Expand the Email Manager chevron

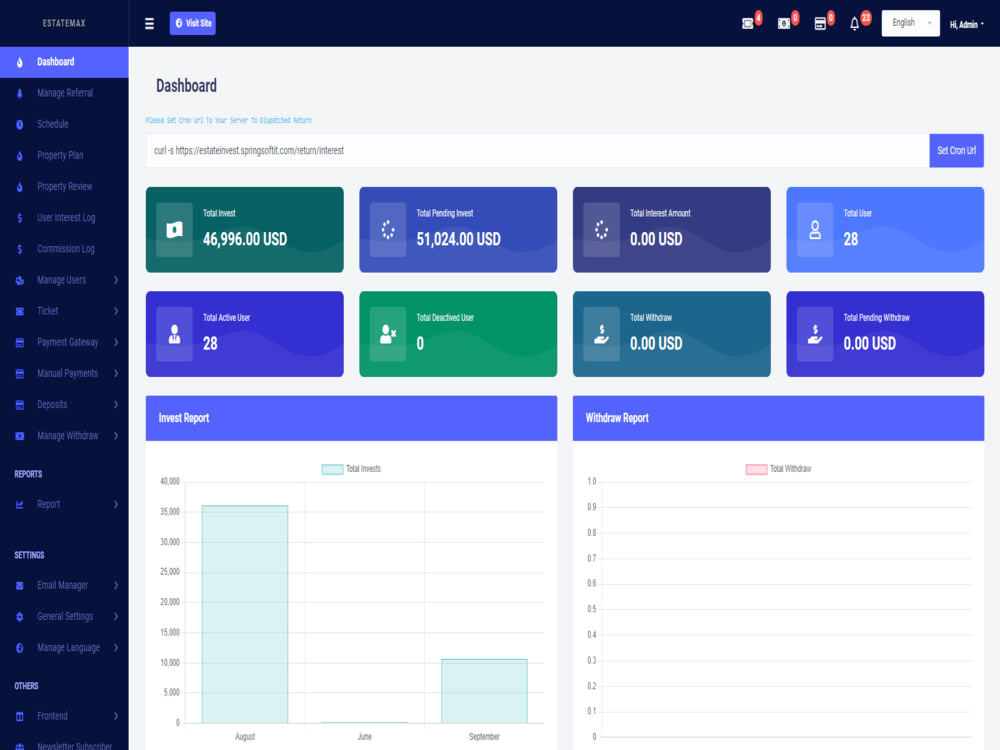(115, 585)
